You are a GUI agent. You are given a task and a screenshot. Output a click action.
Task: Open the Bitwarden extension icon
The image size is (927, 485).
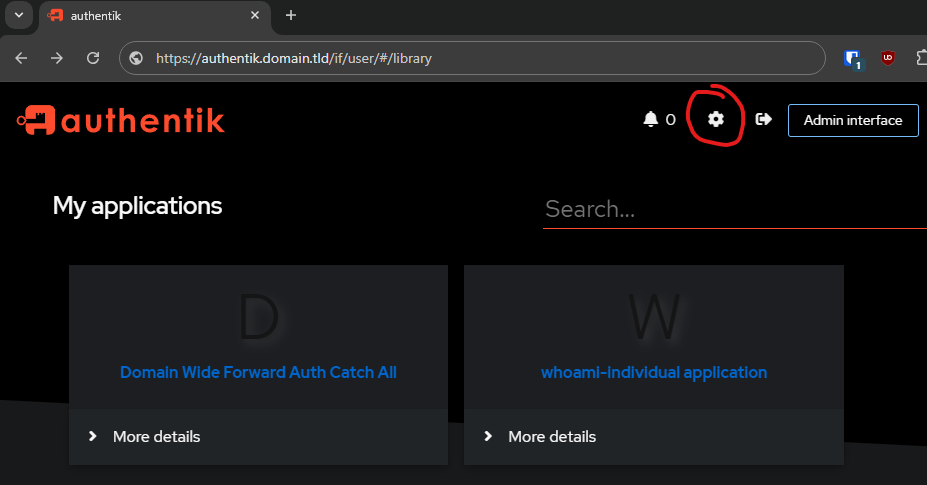pos(854,59)
